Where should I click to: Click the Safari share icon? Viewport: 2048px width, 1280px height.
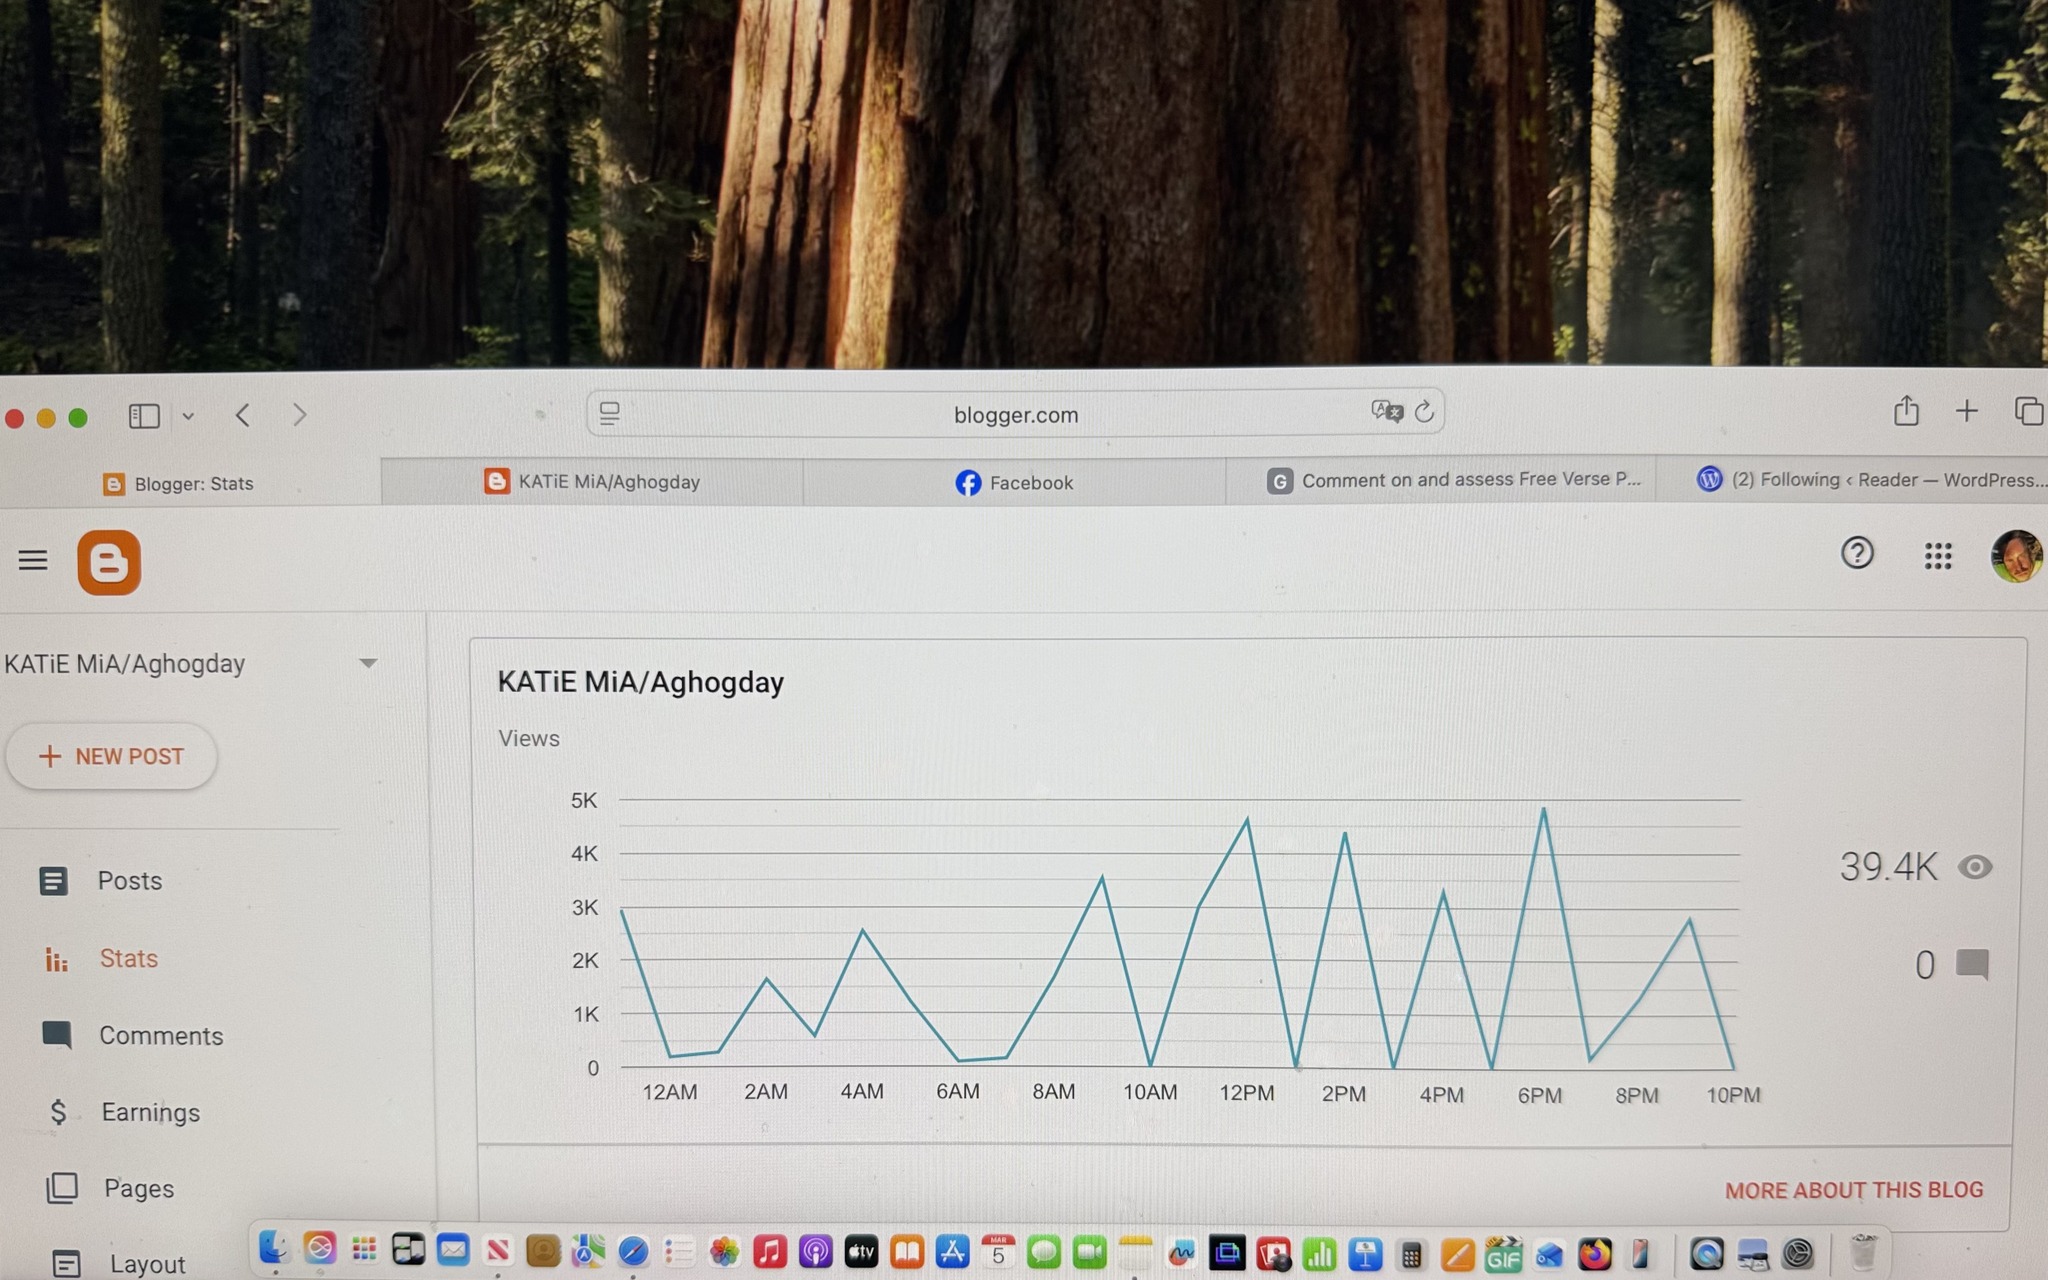[x=1906, y=411]
